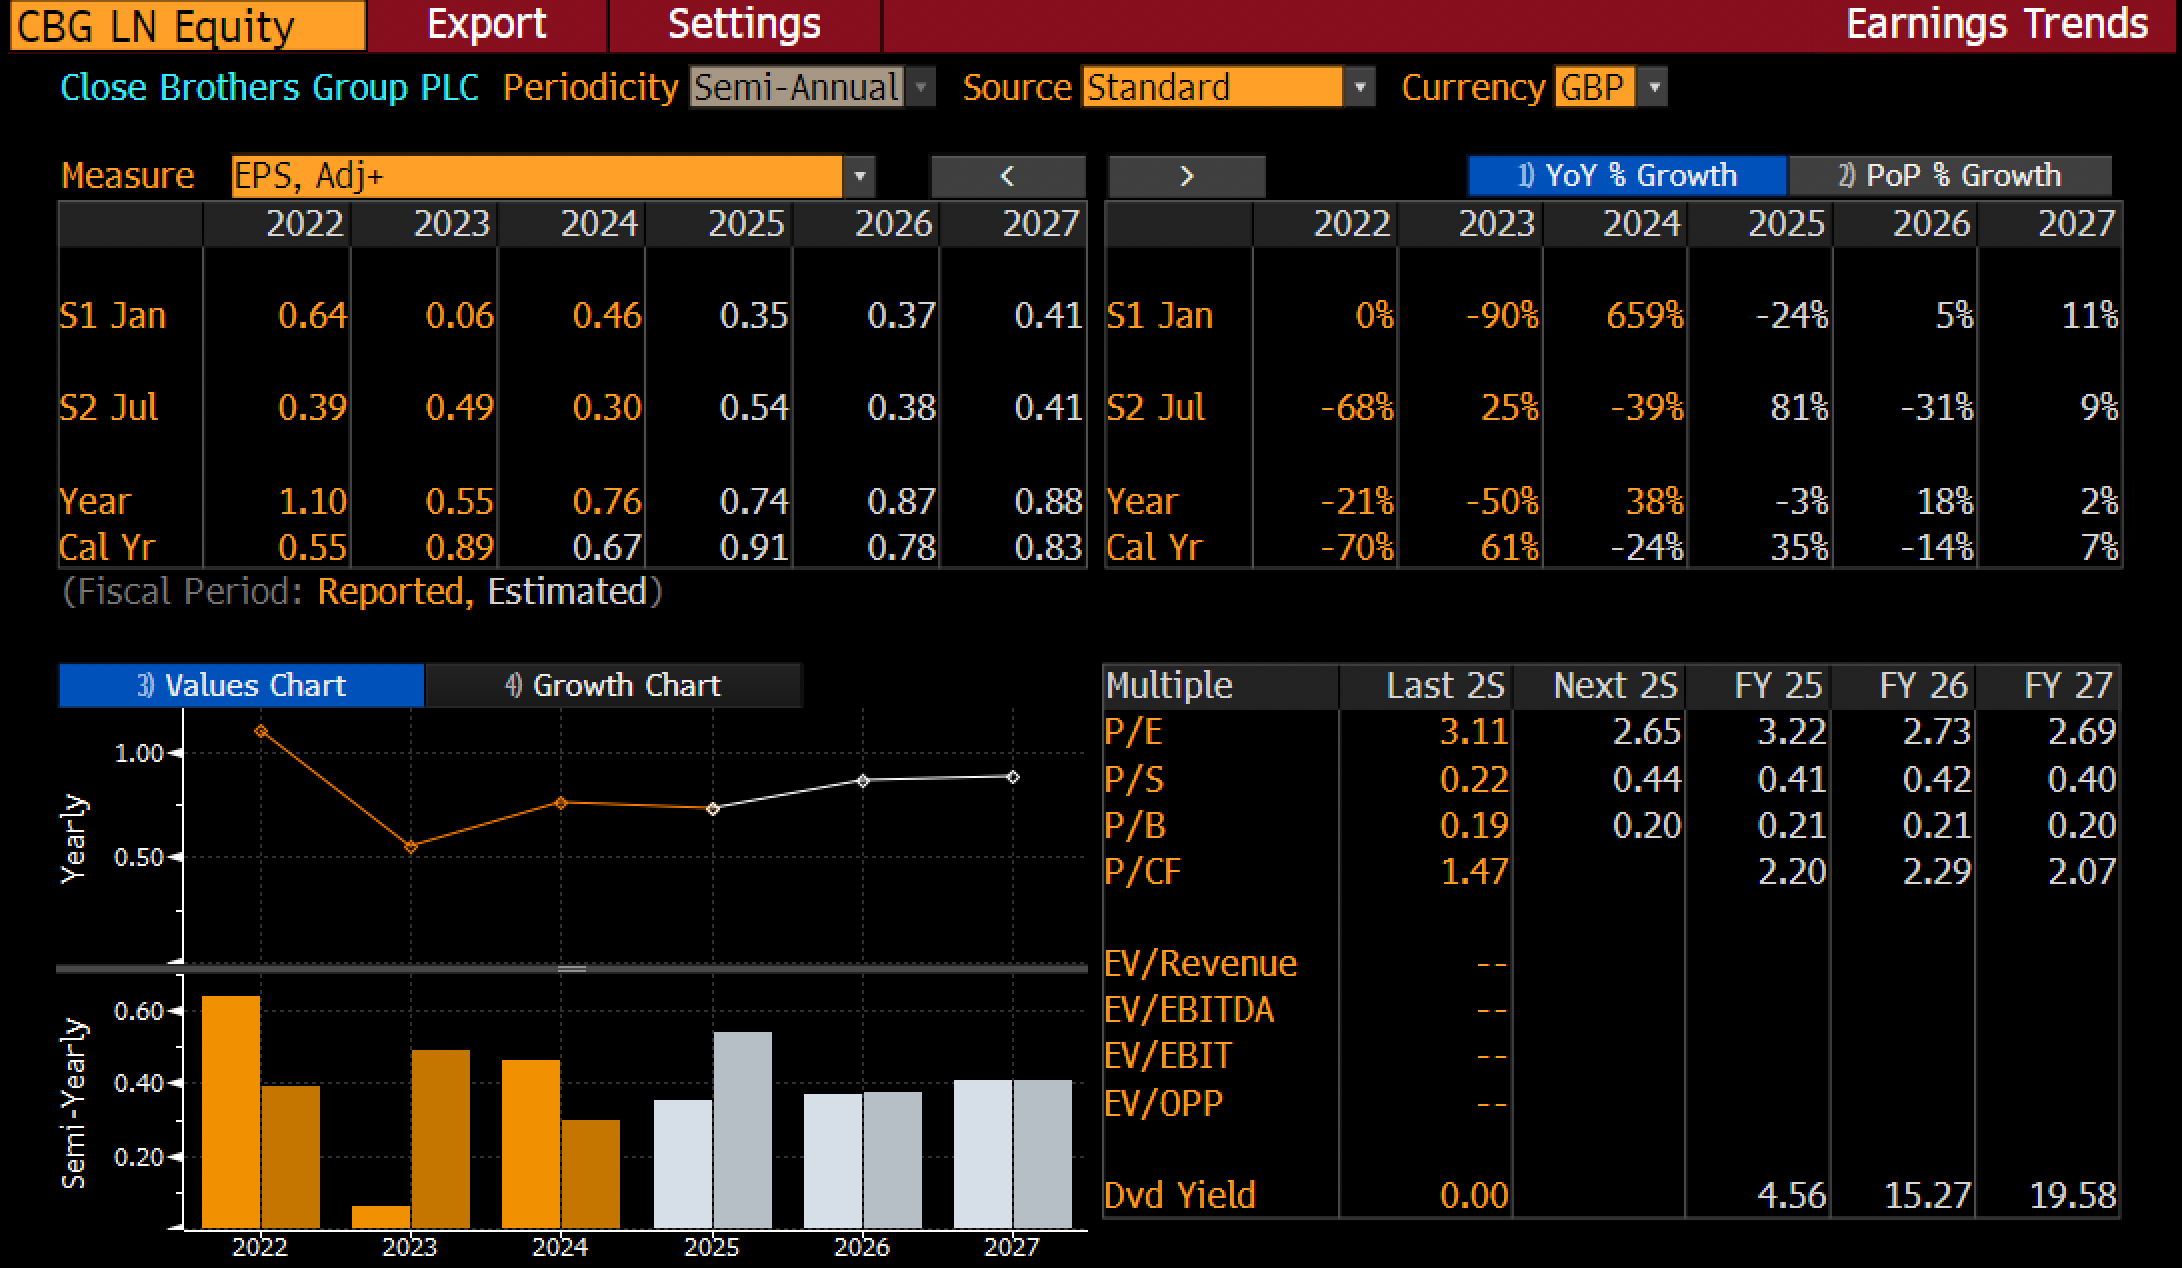Show the Growth Chart tab
2182x1268 pixels.
click(x=613, y=685)
